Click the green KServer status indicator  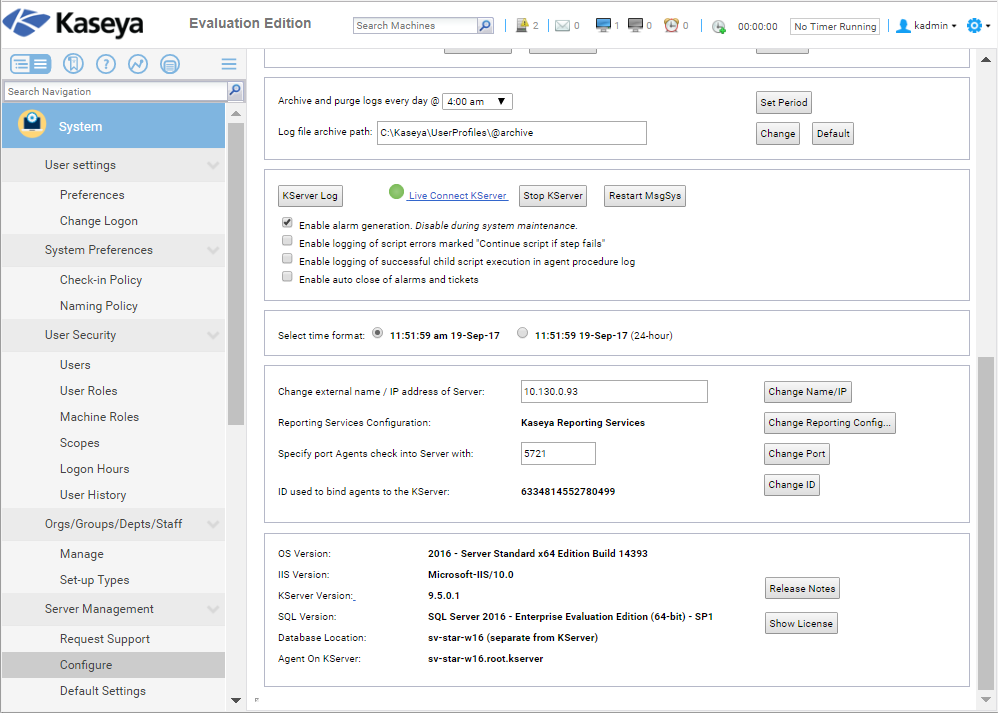coord(397,191)
